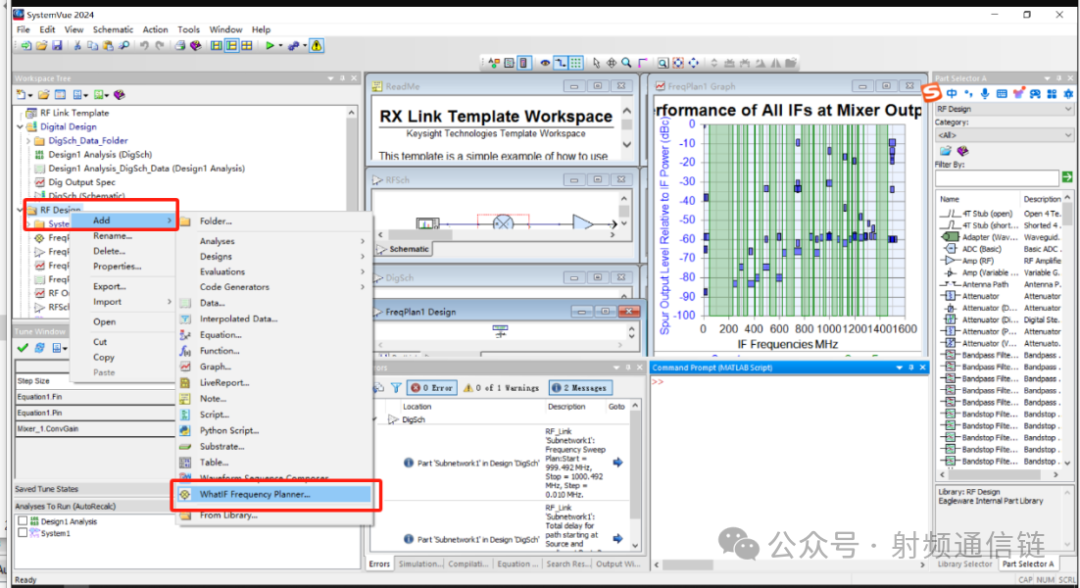This screenshot has width=1080, height=588.
Task: Click the Print icon in main toolbar
Action: (x=180, y=45)
